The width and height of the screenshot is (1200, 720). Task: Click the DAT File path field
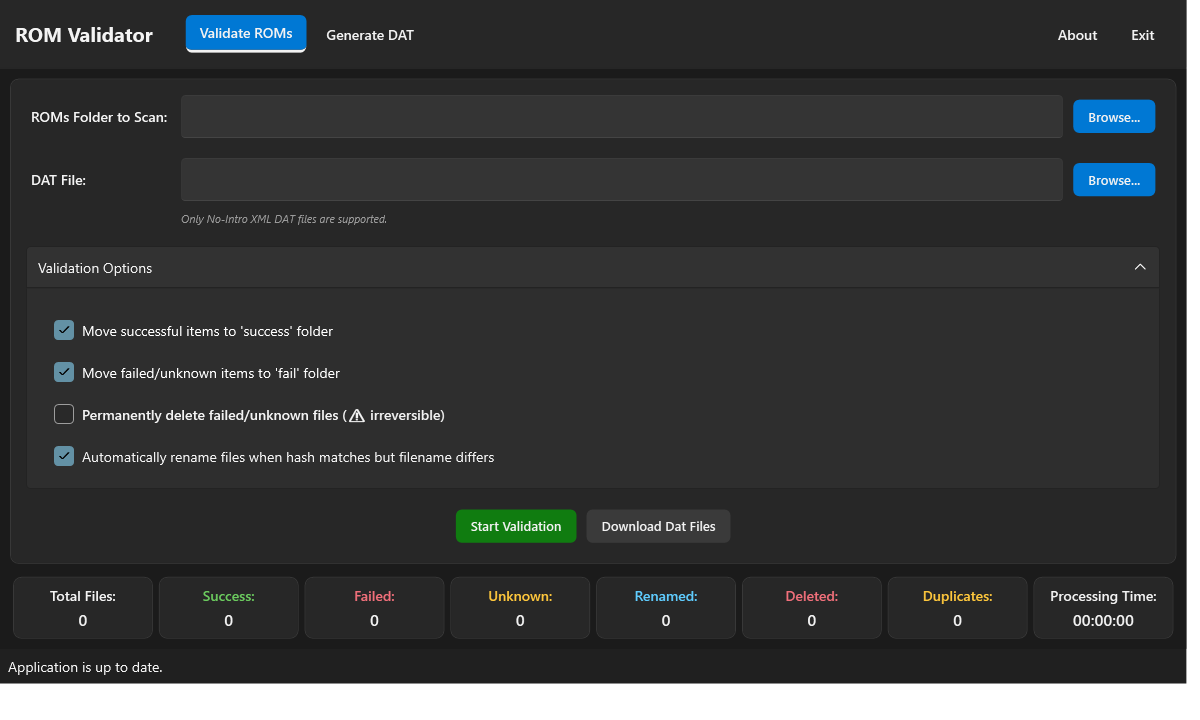621,180
